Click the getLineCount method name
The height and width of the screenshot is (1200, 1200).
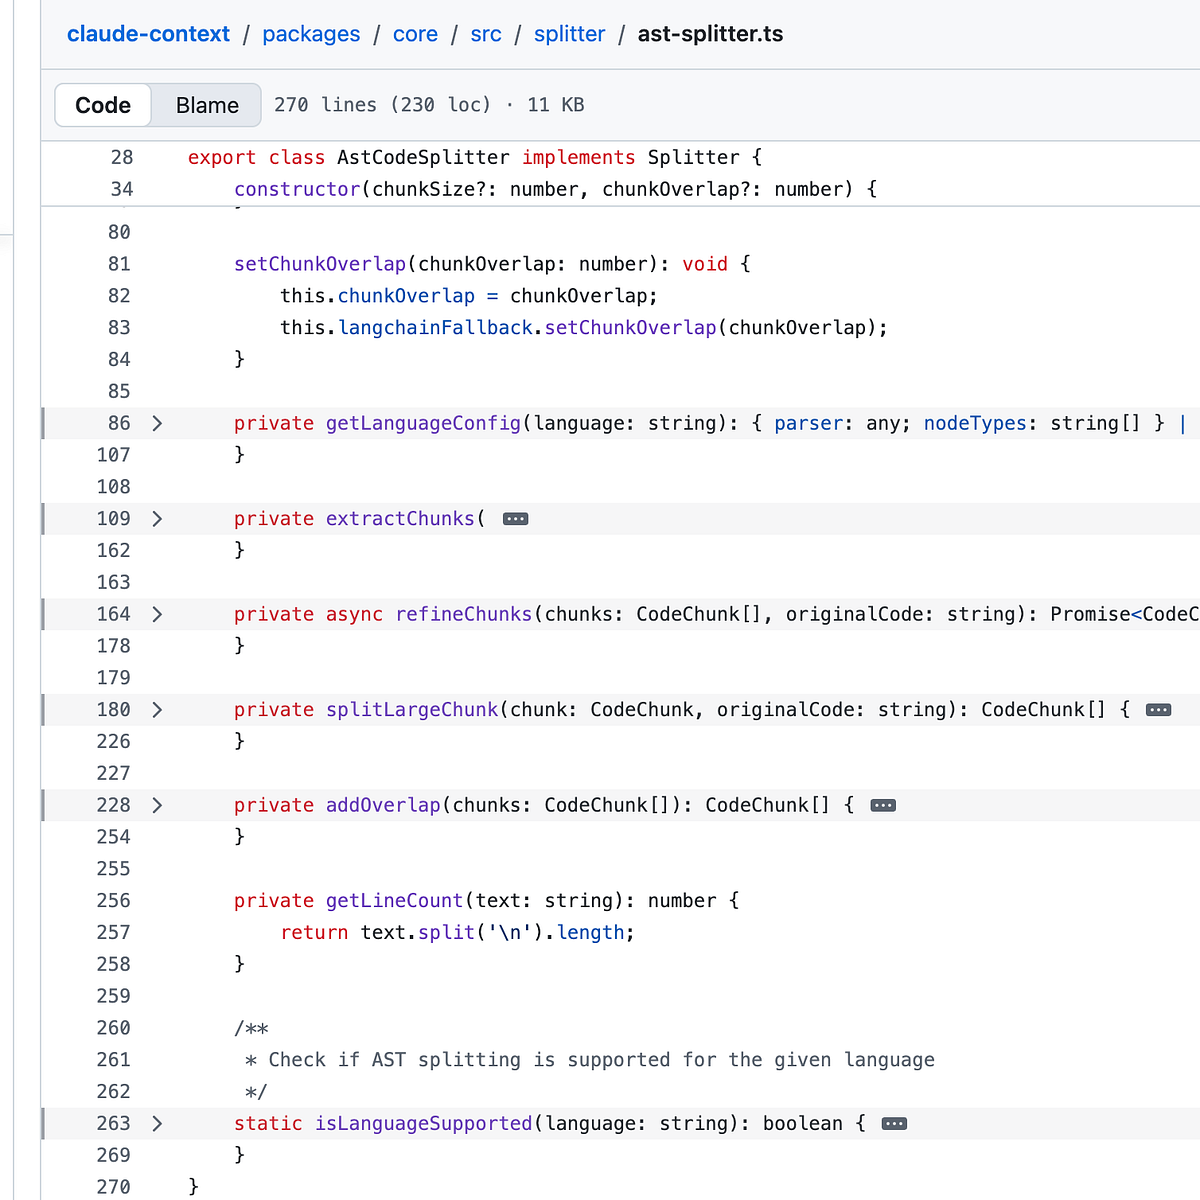click(395, 900)
